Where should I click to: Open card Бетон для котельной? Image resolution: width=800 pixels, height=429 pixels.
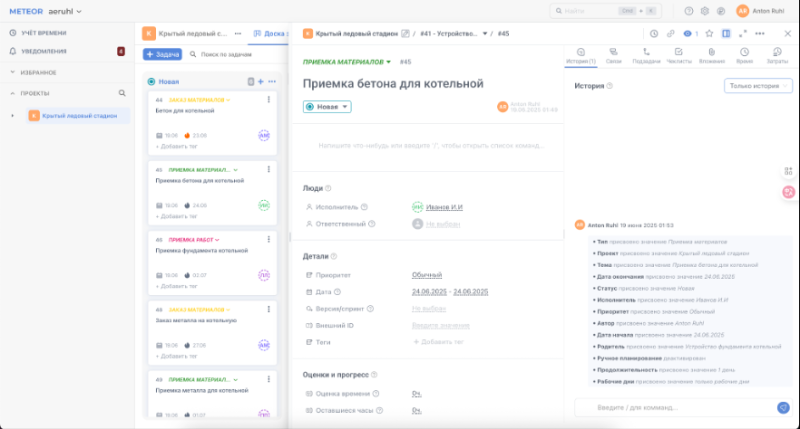coord(185,111)
